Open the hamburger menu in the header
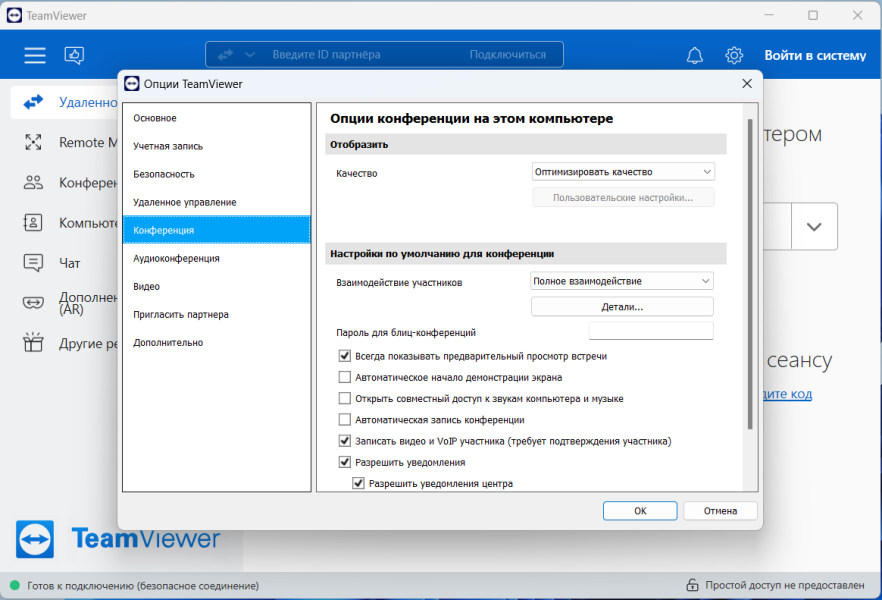This screenshot has width=882, height=600. point(35,55)
